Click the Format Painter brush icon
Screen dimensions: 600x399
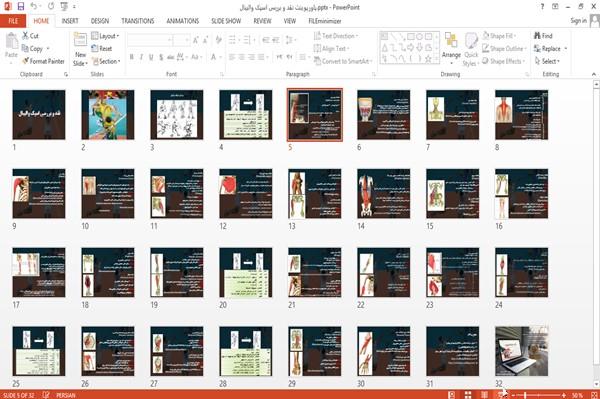click(x=25, y=61)
